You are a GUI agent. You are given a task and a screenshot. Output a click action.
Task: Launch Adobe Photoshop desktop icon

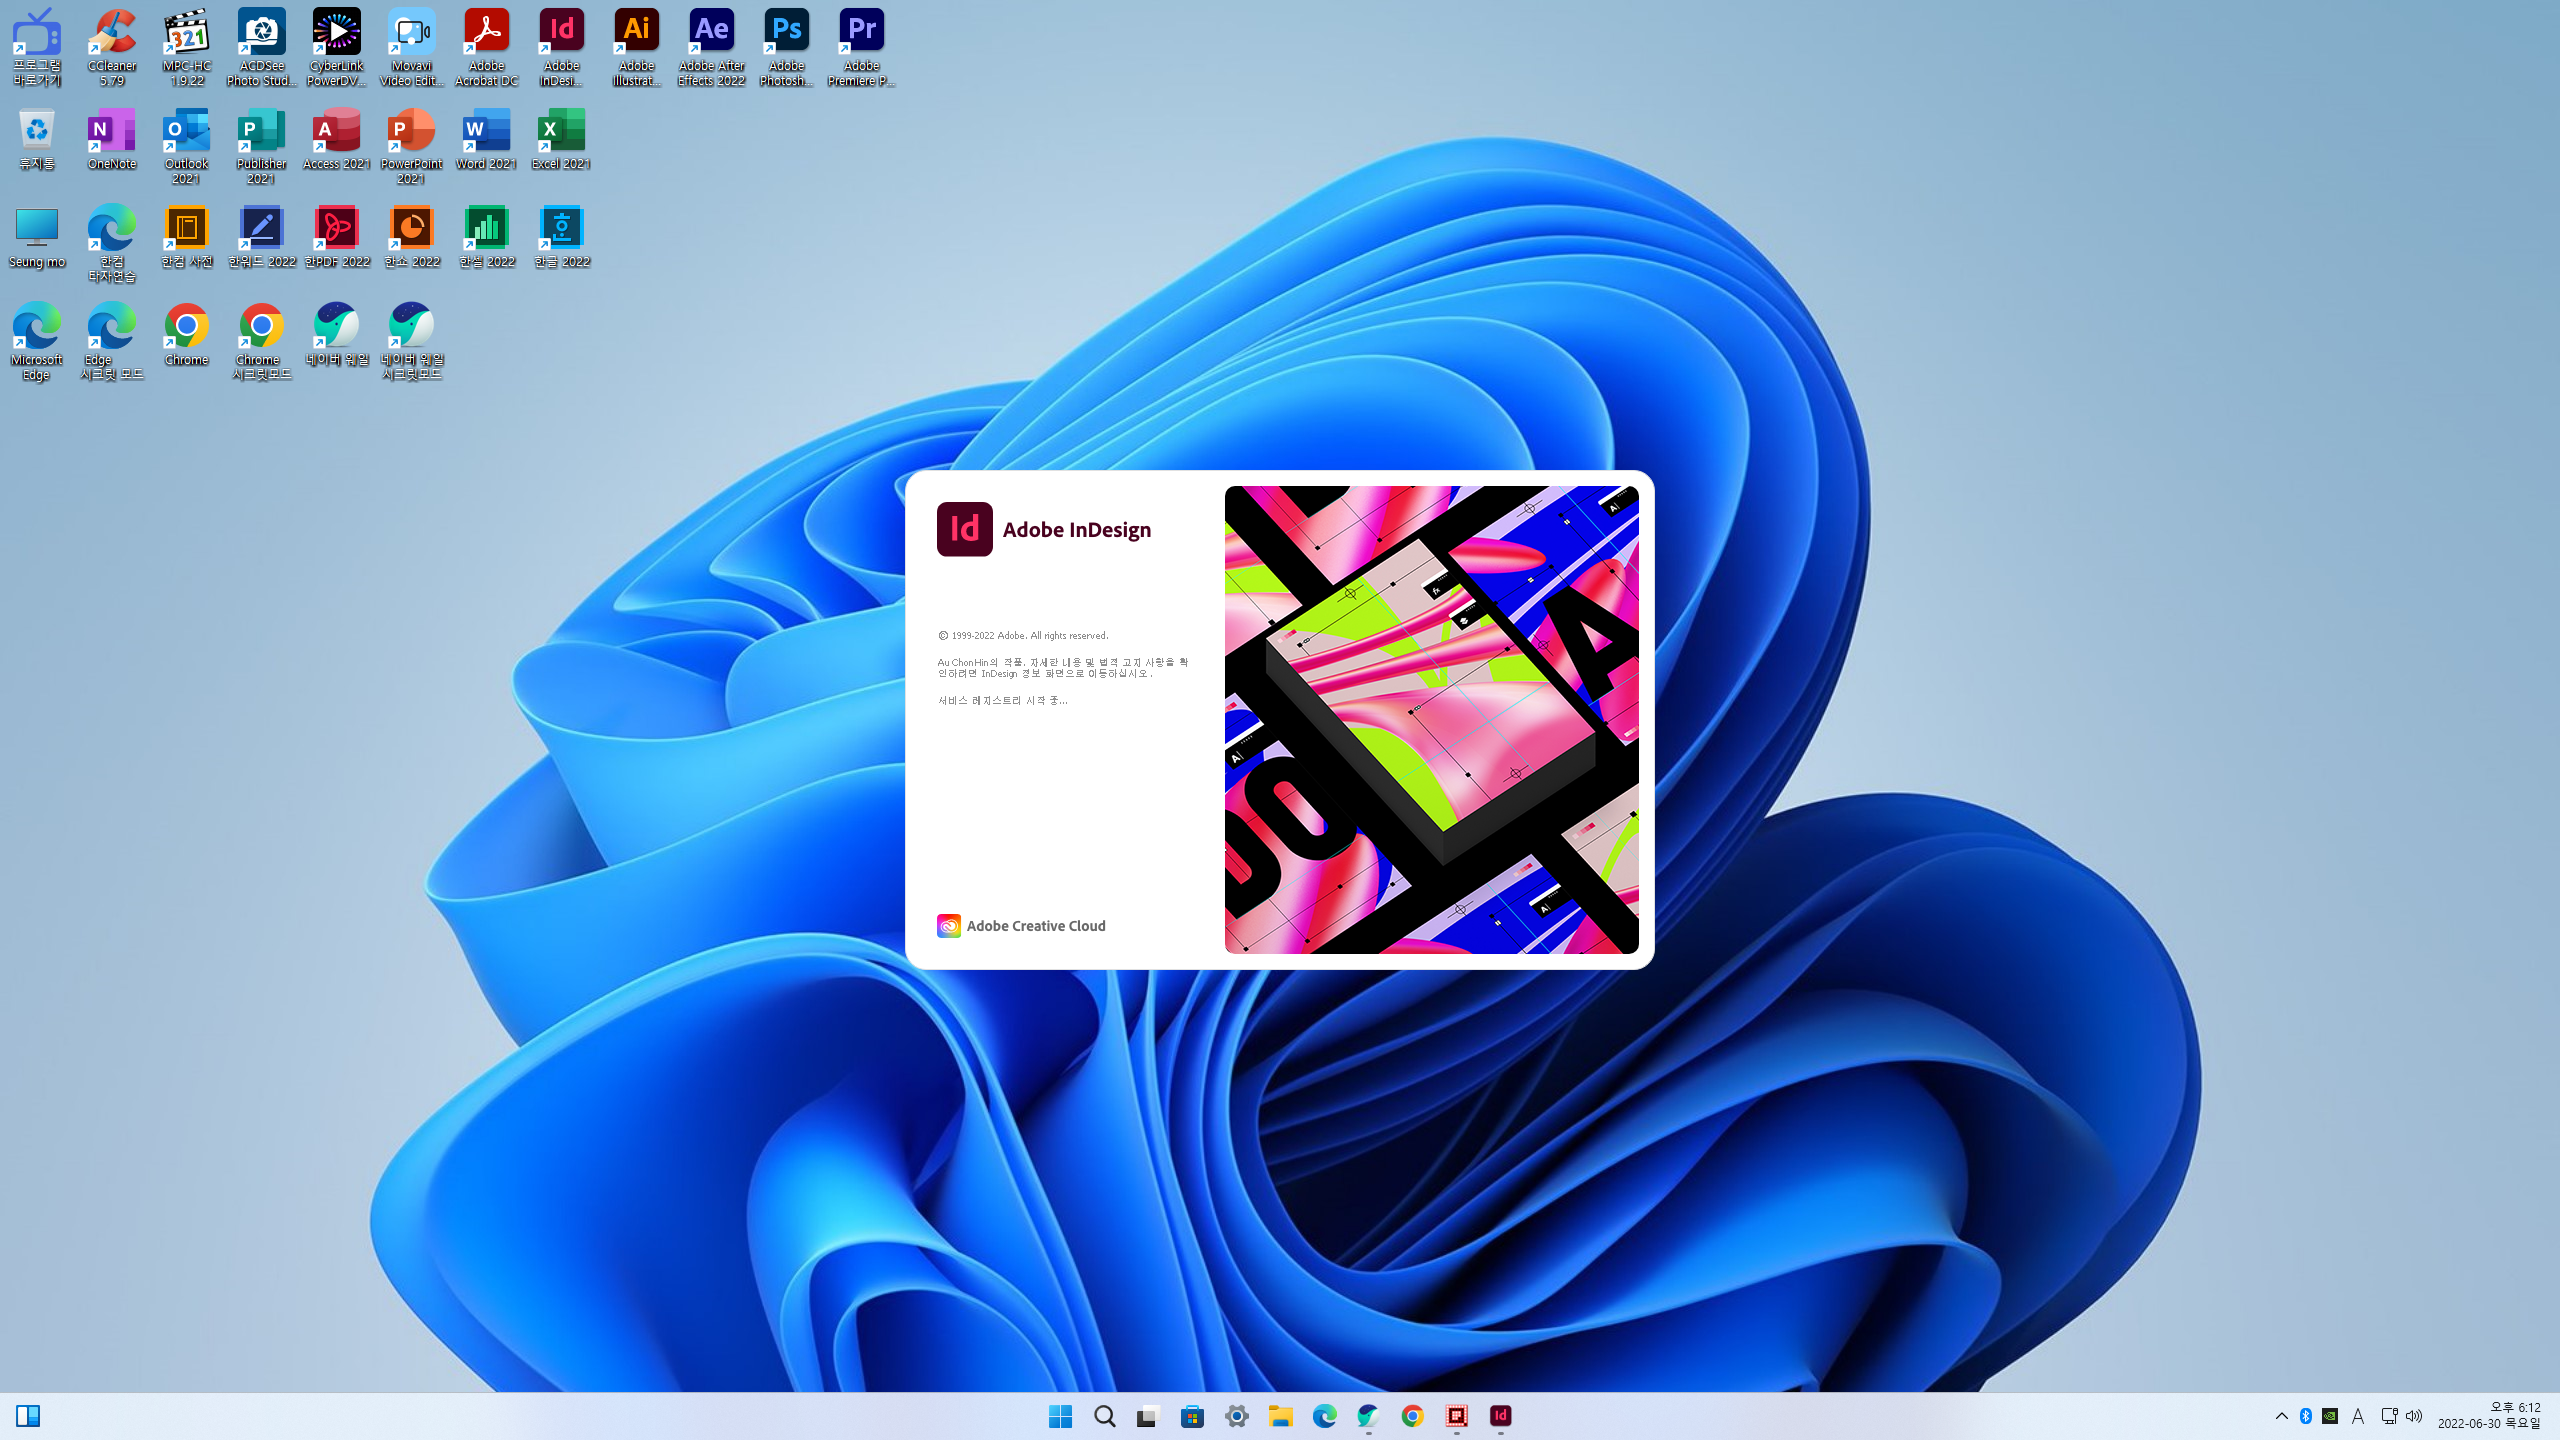(786, 46)
